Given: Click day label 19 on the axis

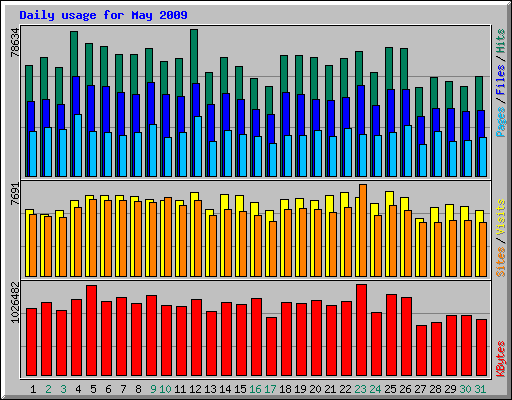Looking at the screenshot, I should tap(300, 389).
